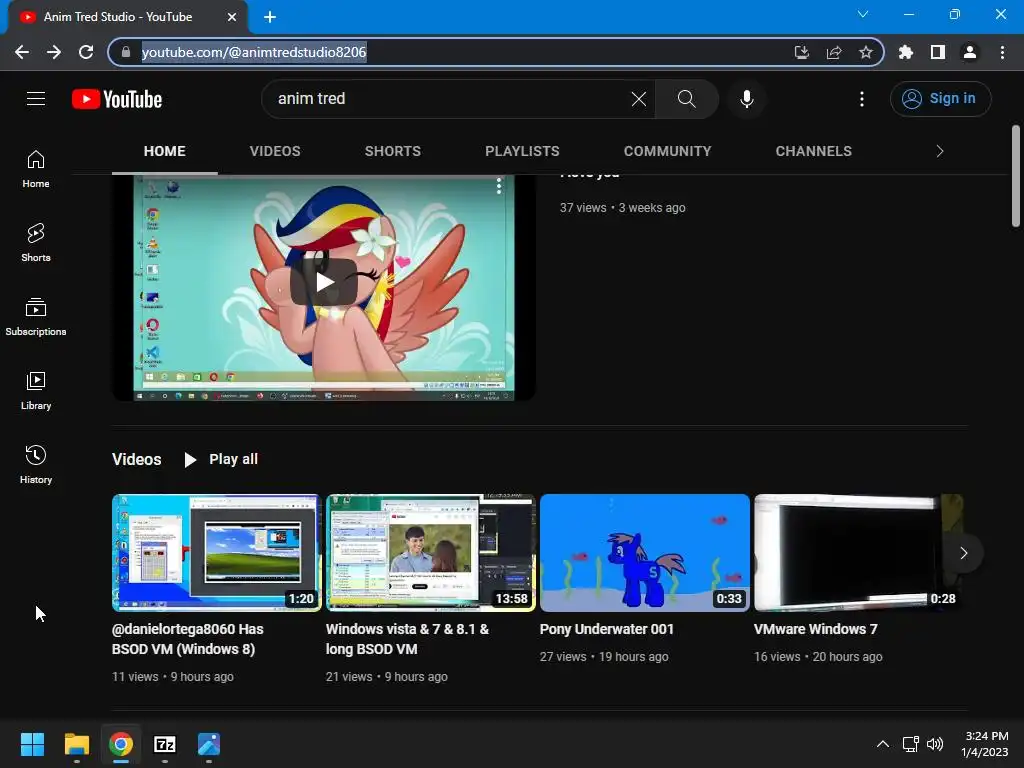Image resolution: width=1024 pixels, height=768 pixels.
Task: Clear the search box with X
Action: click(x=639, y=99)
